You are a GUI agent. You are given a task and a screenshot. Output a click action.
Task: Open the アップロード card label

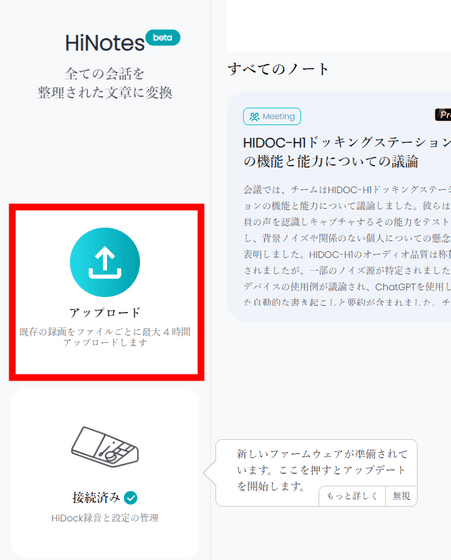tap(105, 312)
